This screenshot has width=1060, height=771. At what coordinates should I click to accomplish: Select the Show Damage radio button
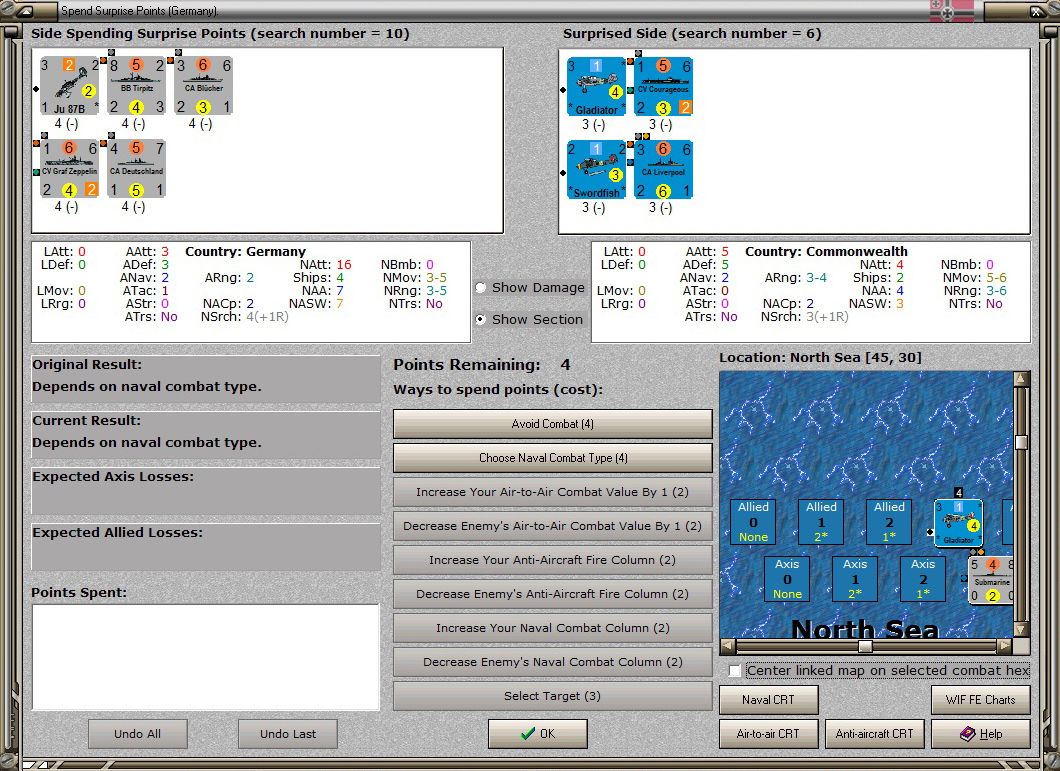pos(481,287)
